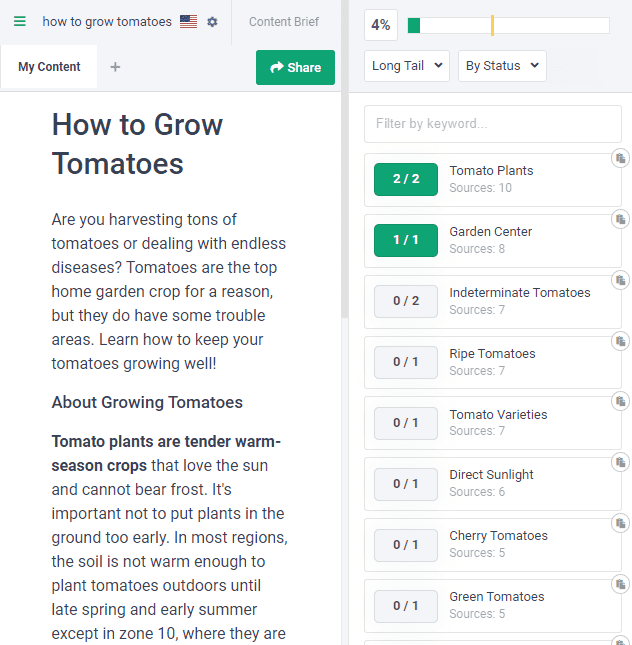Viewport: 632px width, 645px height.
Task: Click the 'How to Grow Tomatoes' heading
Action: 137,144
